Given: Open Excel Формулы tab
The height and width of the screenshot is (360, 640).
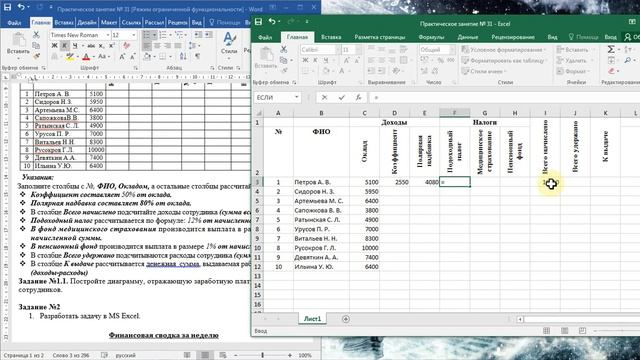Looking at the screenshot, I should (431, 37).
